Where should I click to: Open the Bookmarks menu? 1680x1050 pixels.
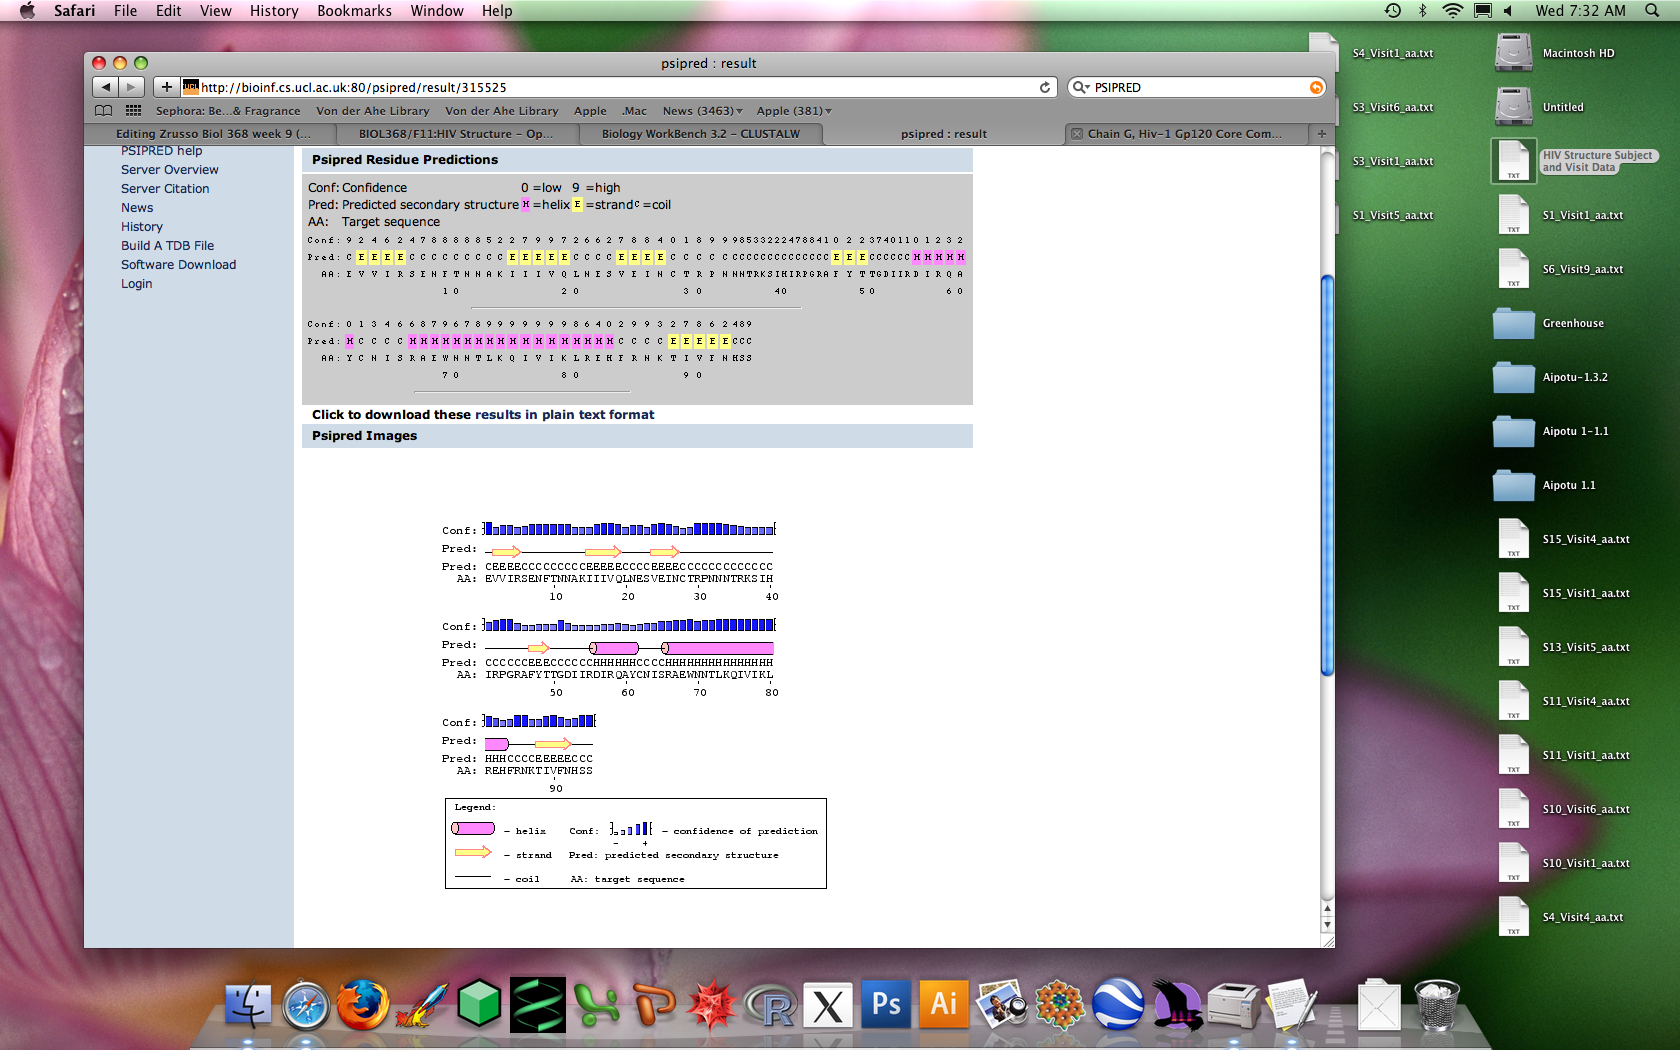click(x=354, y=11)
